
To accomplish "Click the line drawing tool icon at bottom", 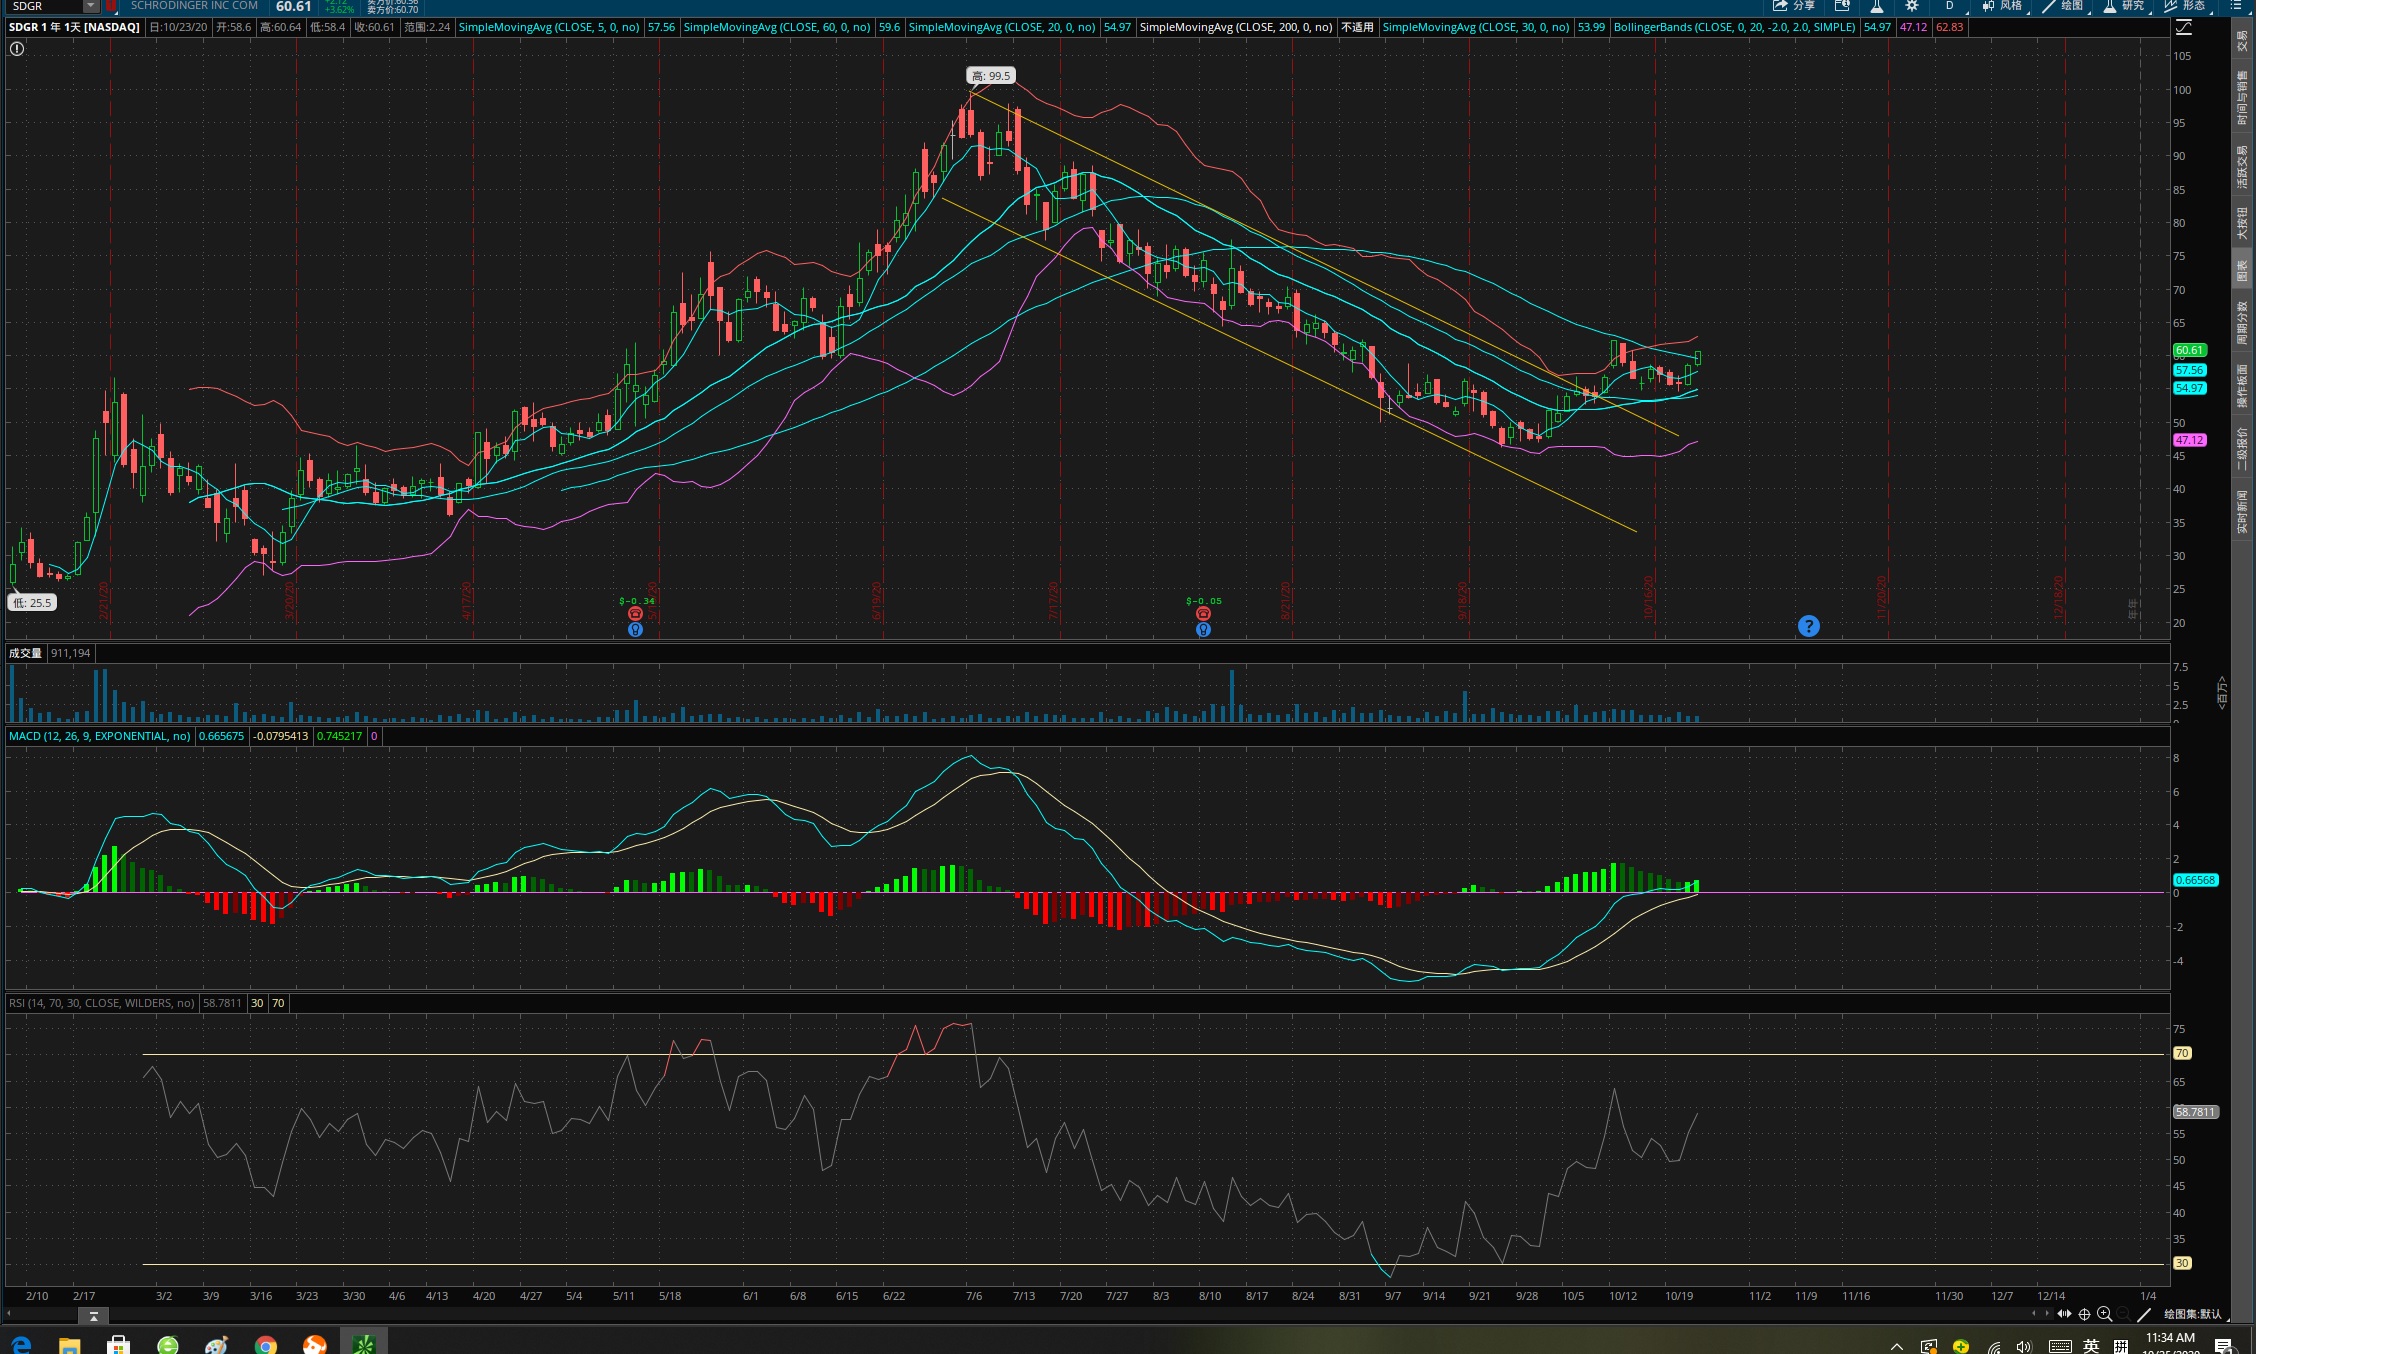I will (2143, 1314).
